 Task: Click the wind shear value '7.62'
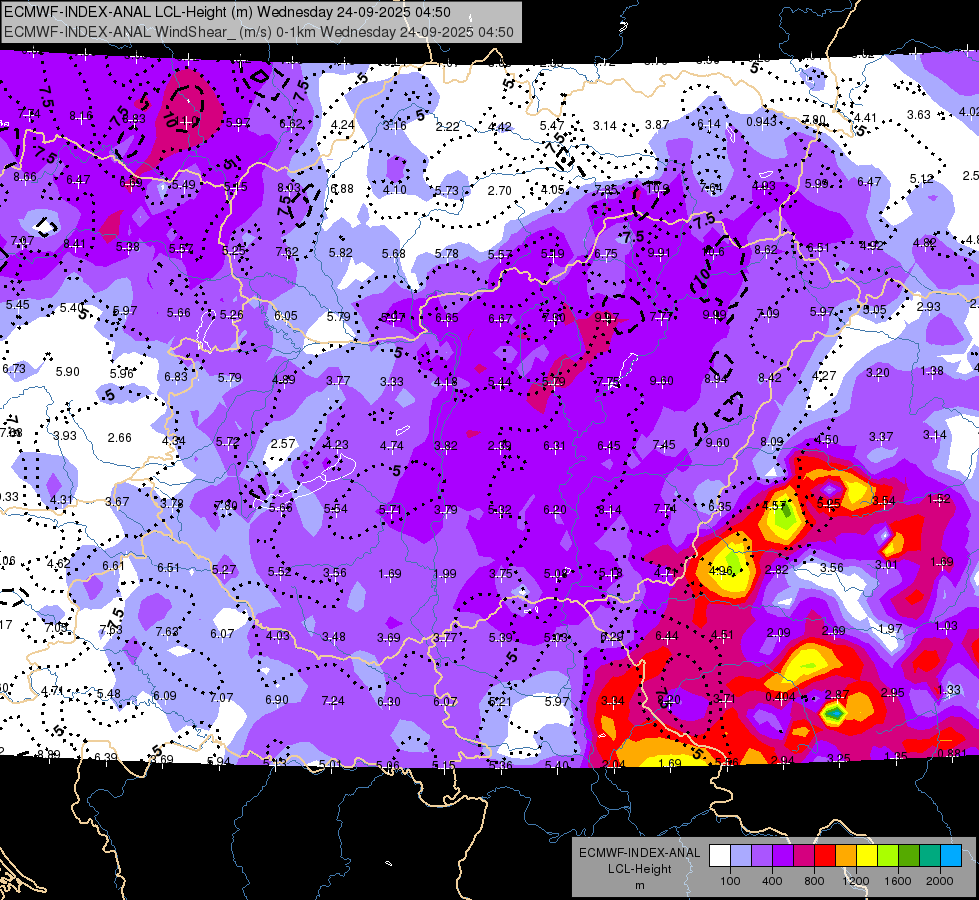click(x=287, y=252)
